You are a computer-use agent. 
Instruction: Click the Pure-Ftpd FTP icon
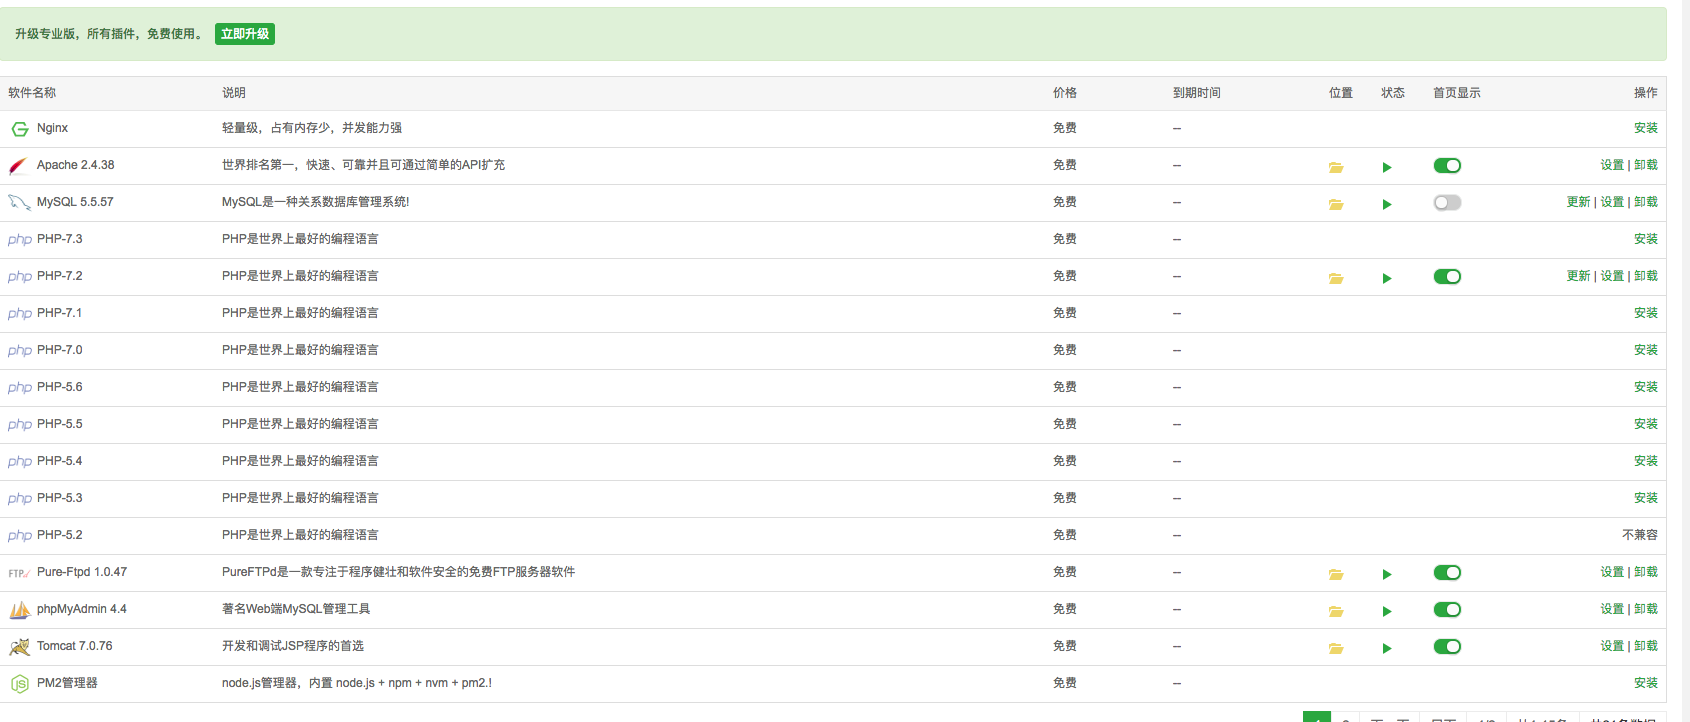(19, 573)
